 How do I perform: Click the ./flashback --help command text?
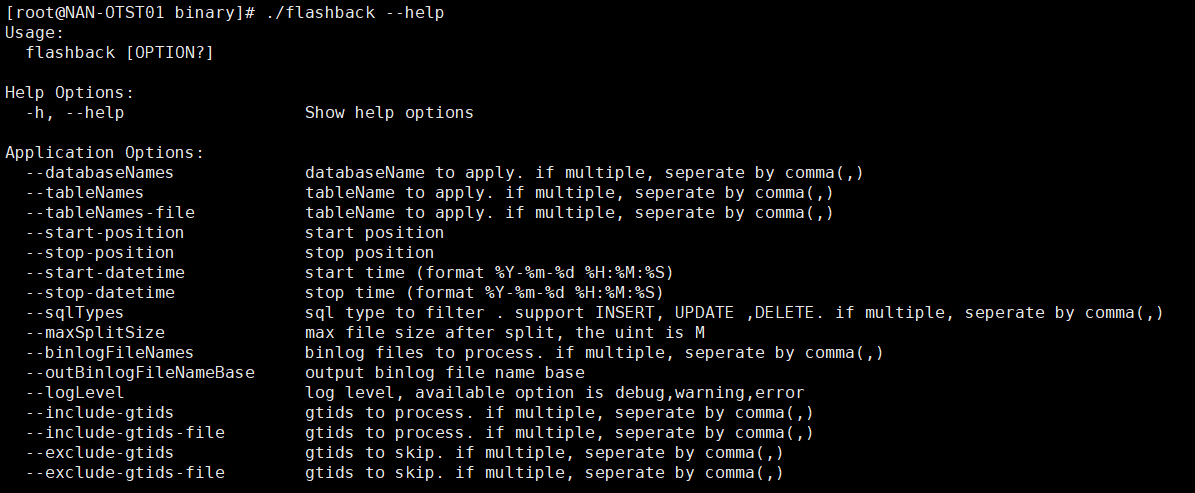(356, 14)
